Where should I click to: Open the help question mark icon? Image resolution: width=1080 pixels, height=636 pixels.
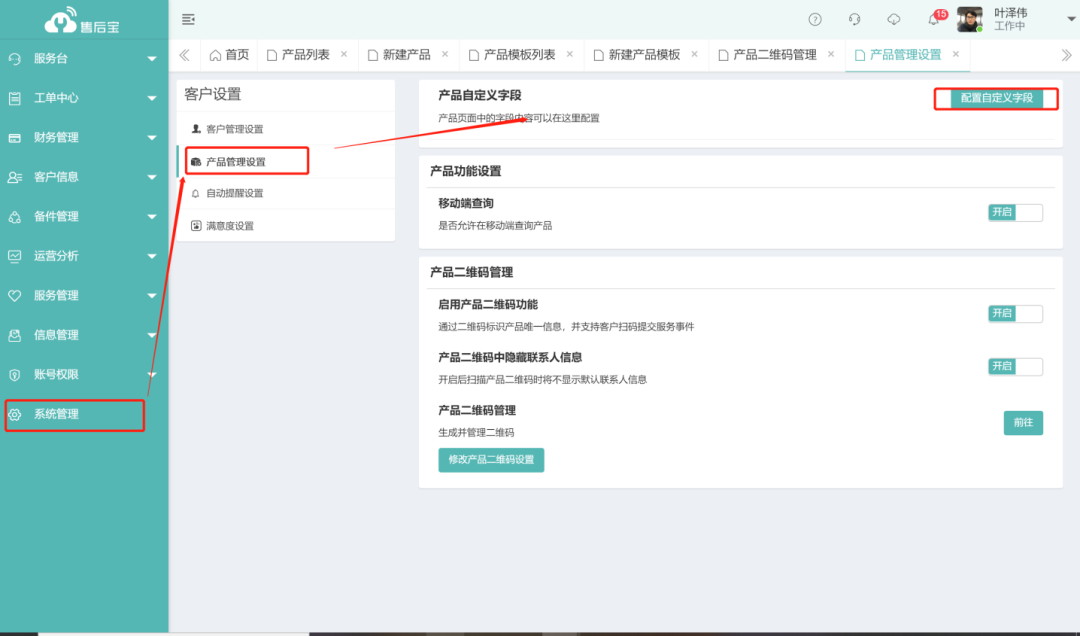click(815, 19)
